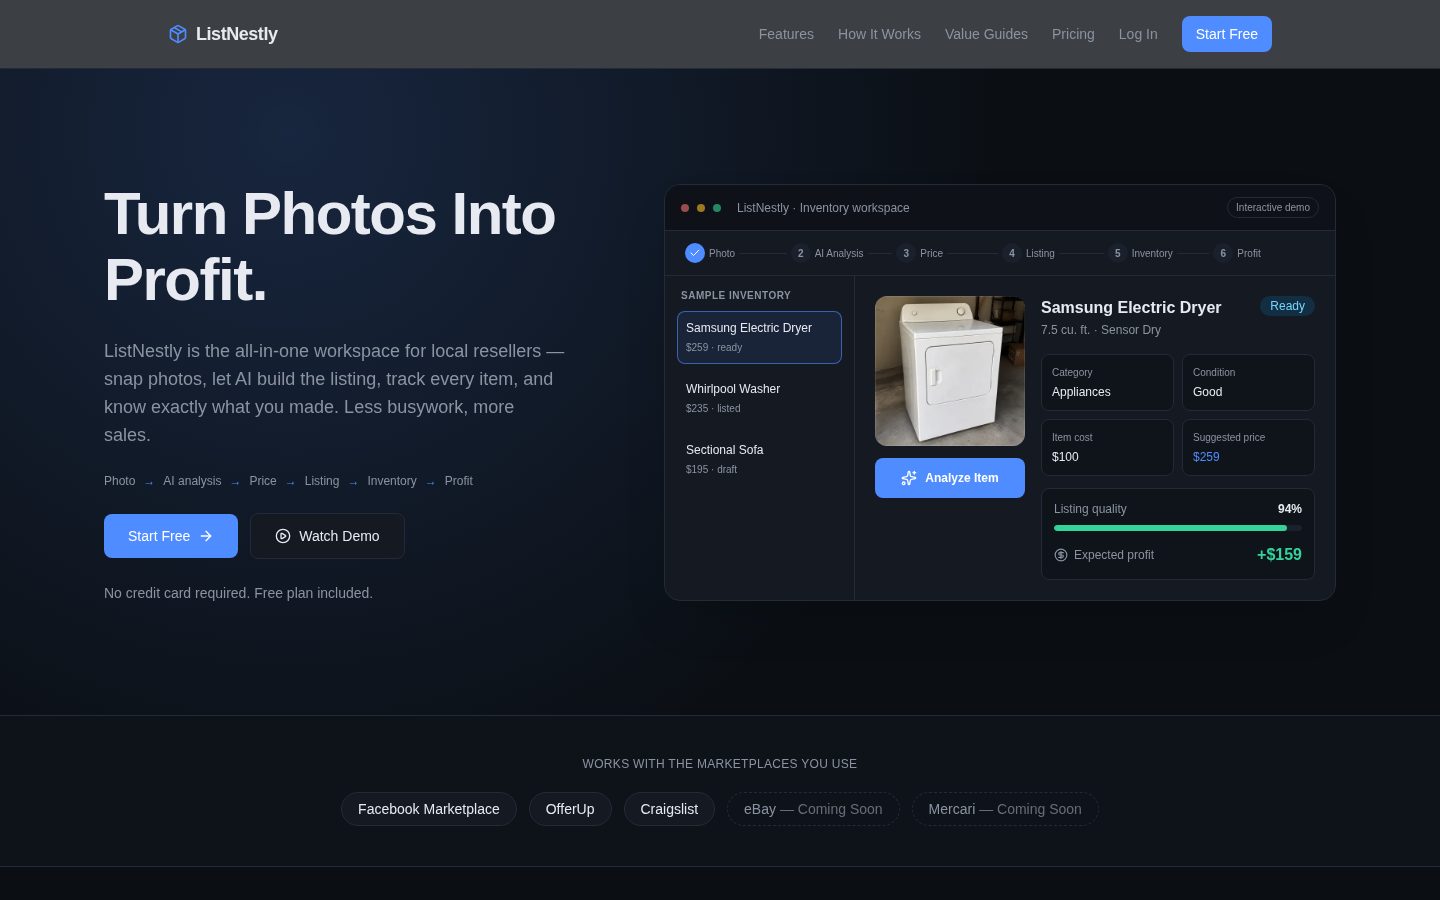This screenshot has width=1440, height=900.
Task: Click the Condition Good card
Action: [1248, 382]
